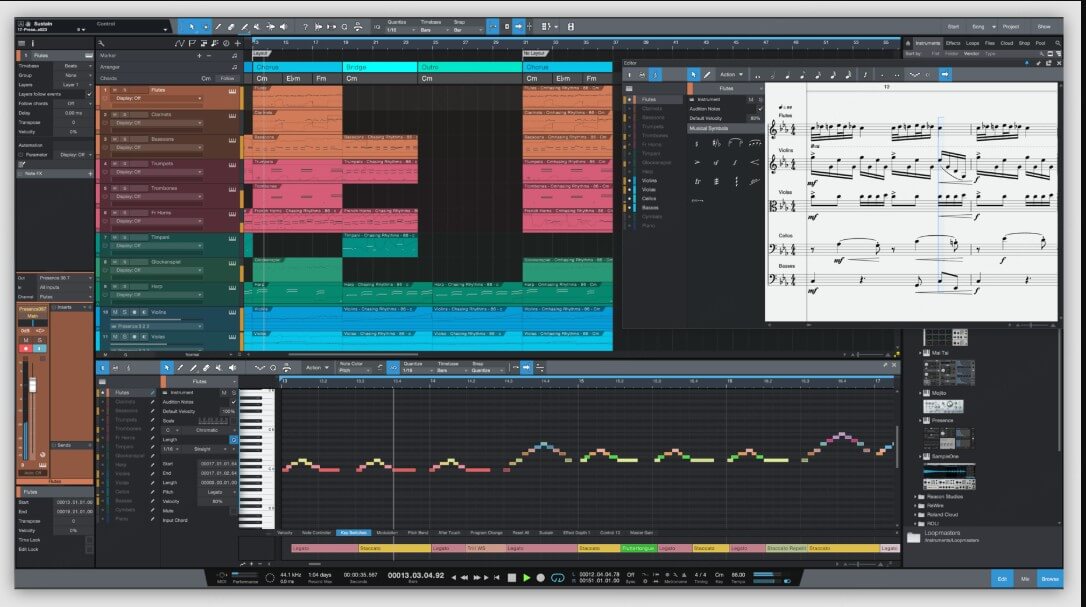The height and width of the screenshot is (607, 1086).
Task: Pick the Mute tool in main toolbar
Action: pyautogui.click(x=257, y=27)
